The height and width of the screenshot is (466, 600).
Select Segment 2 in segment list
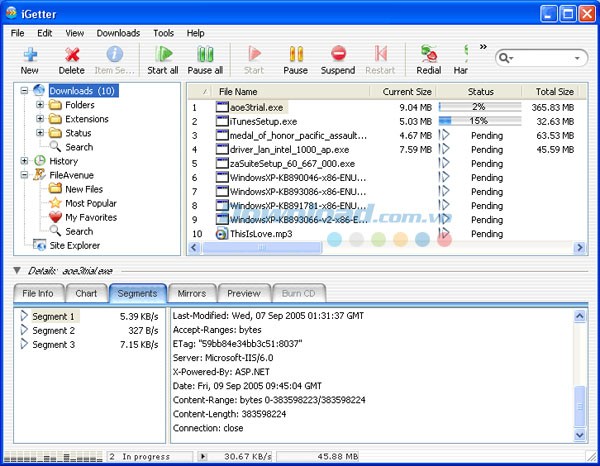(x=53, y=330)
